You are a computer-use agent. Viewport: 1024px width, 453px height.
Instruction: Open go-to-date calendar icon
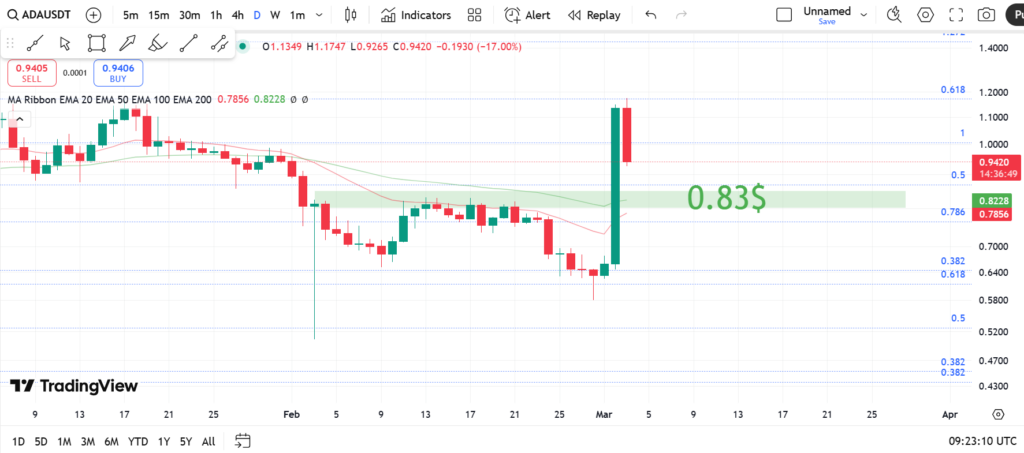tap(242, 440)
